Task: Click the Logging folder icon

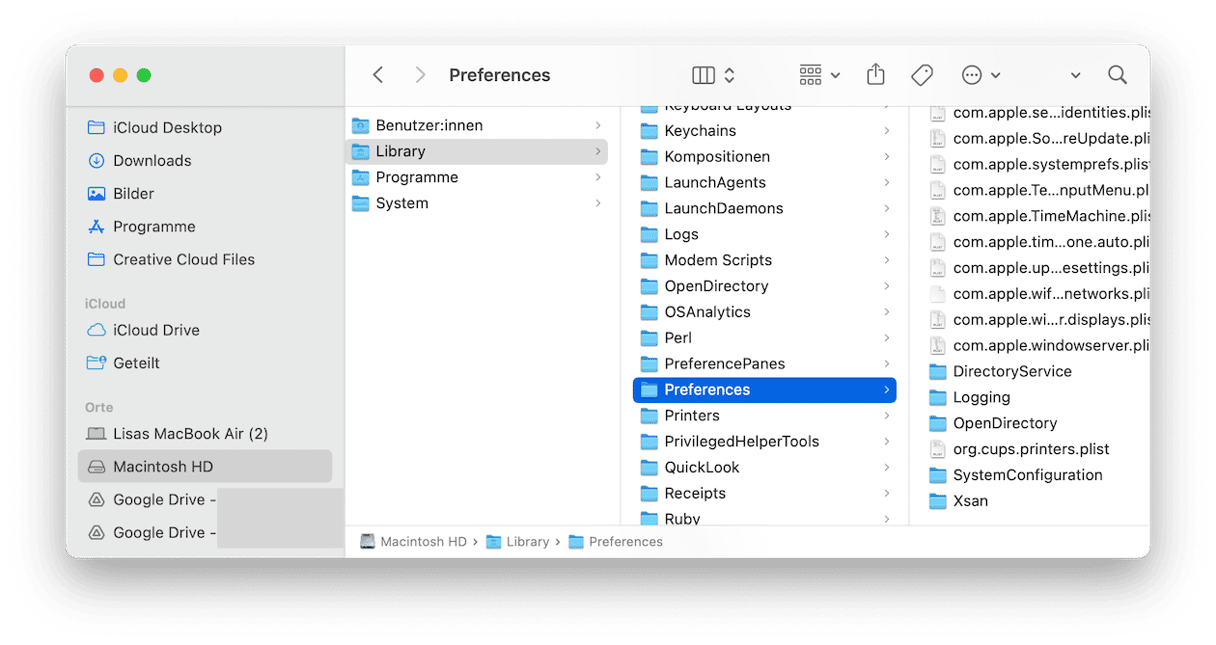Action: [x=937, y=398]
